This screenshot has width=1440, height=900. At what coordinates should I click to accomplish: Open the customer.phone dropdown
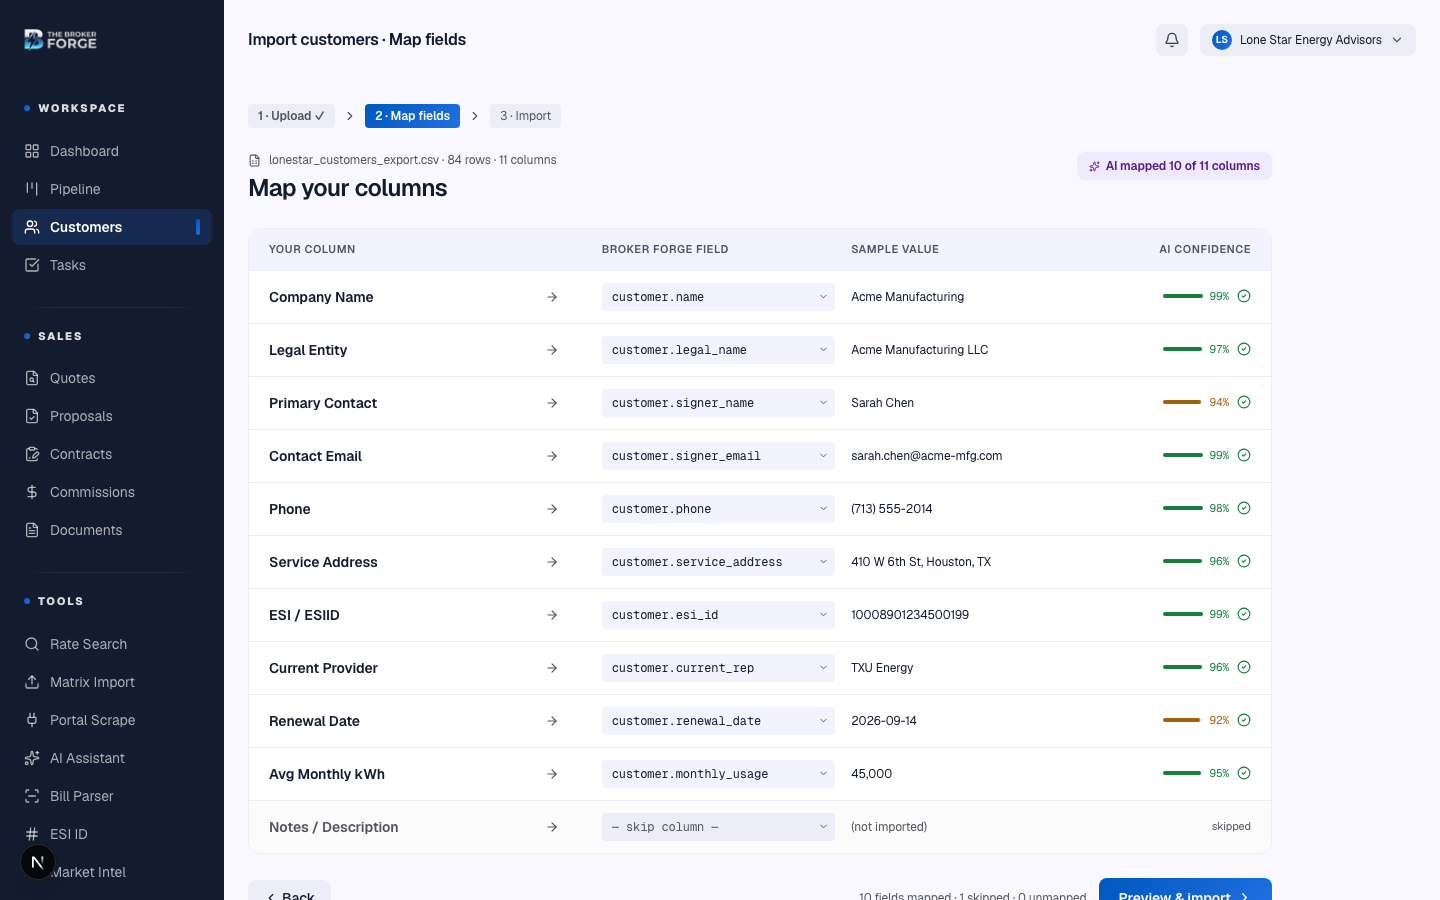(718, 509)
